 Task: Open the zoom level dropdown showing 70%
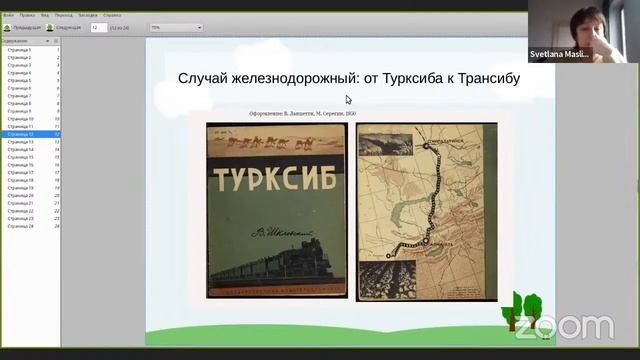click(176, 28)
